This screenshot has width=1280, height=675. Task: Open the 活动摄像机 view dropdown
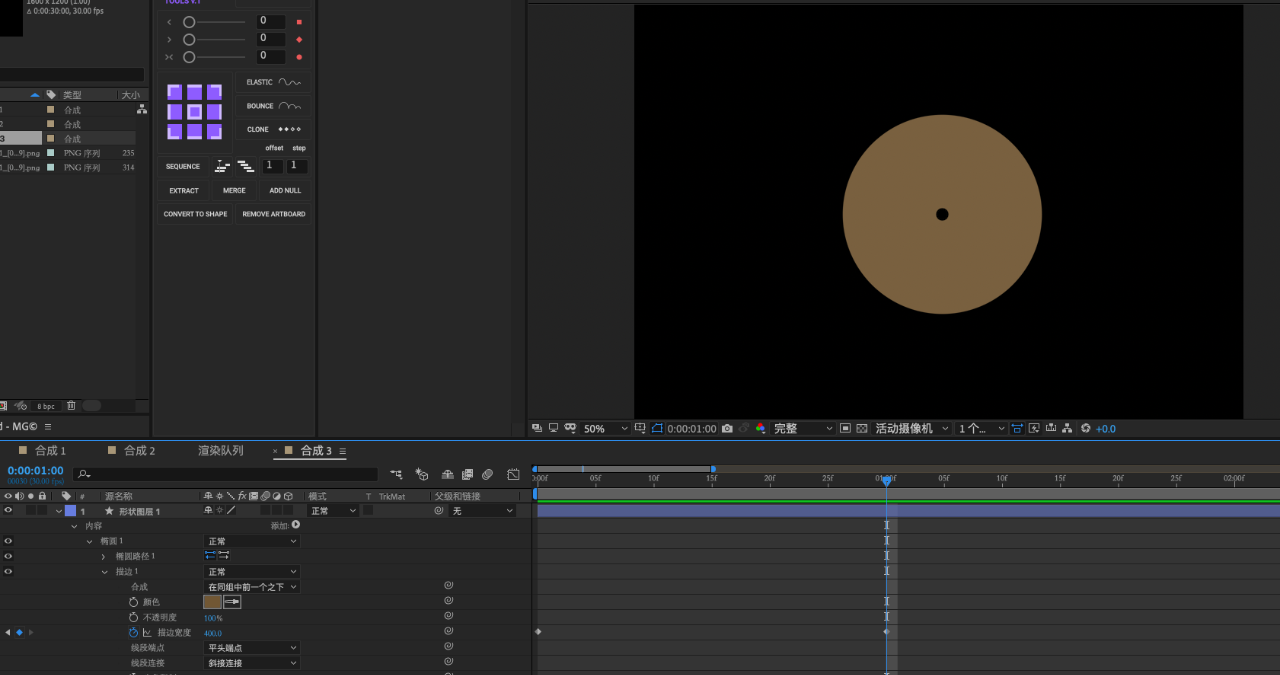click(911, 428)
